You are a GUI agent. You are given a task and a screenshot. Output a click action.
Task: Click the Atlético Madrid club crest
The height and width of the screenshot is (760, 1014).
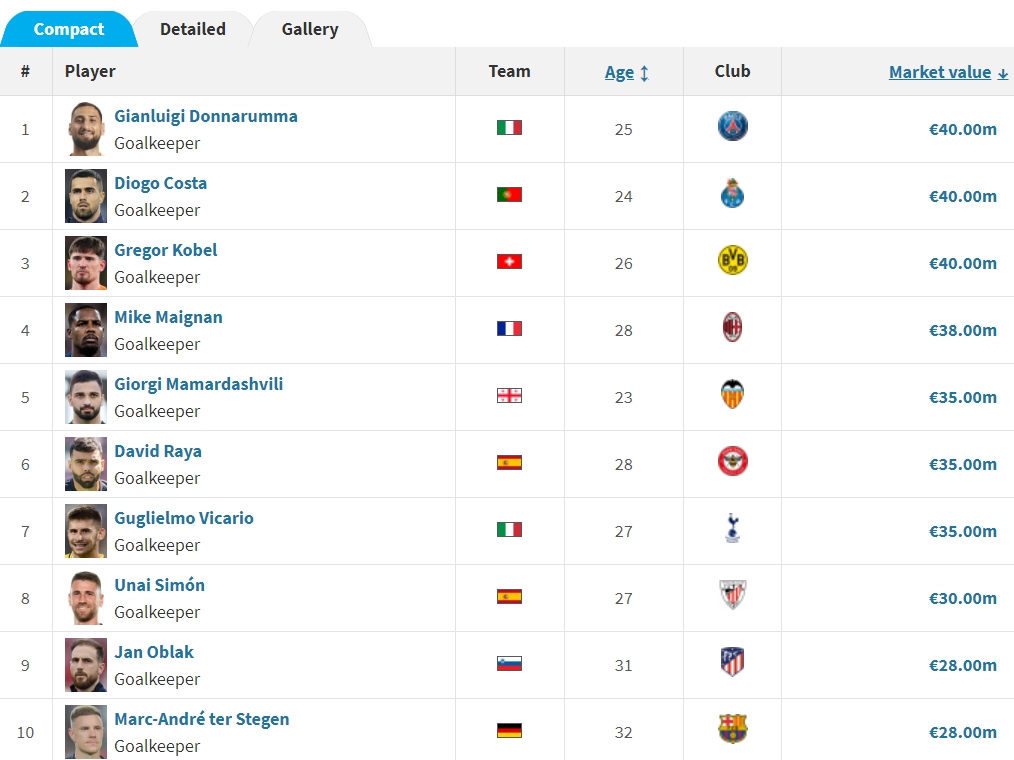[x=733, y=663]
